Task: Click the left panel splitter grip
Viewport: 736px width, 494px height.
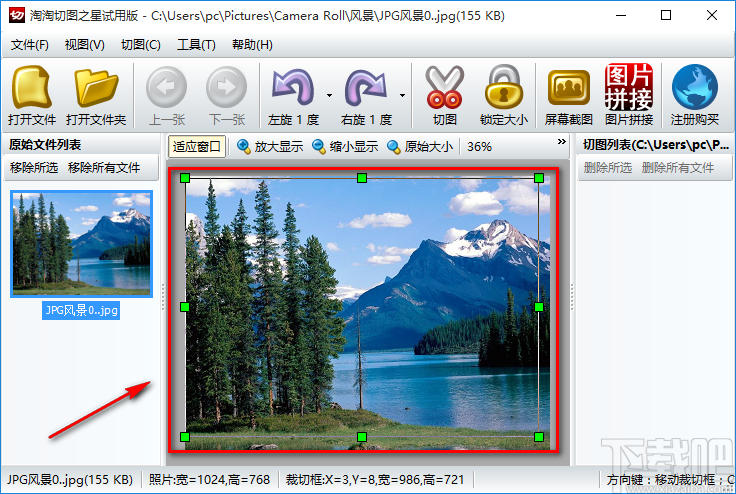Action: pyautogui.click(x=163, y=297)
